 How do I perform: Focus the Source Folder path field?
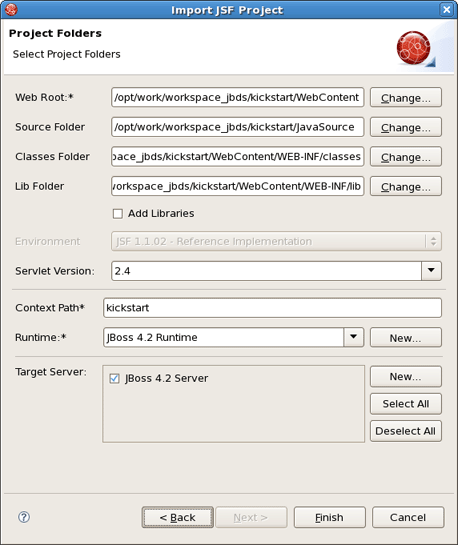[x=237, y=127]
